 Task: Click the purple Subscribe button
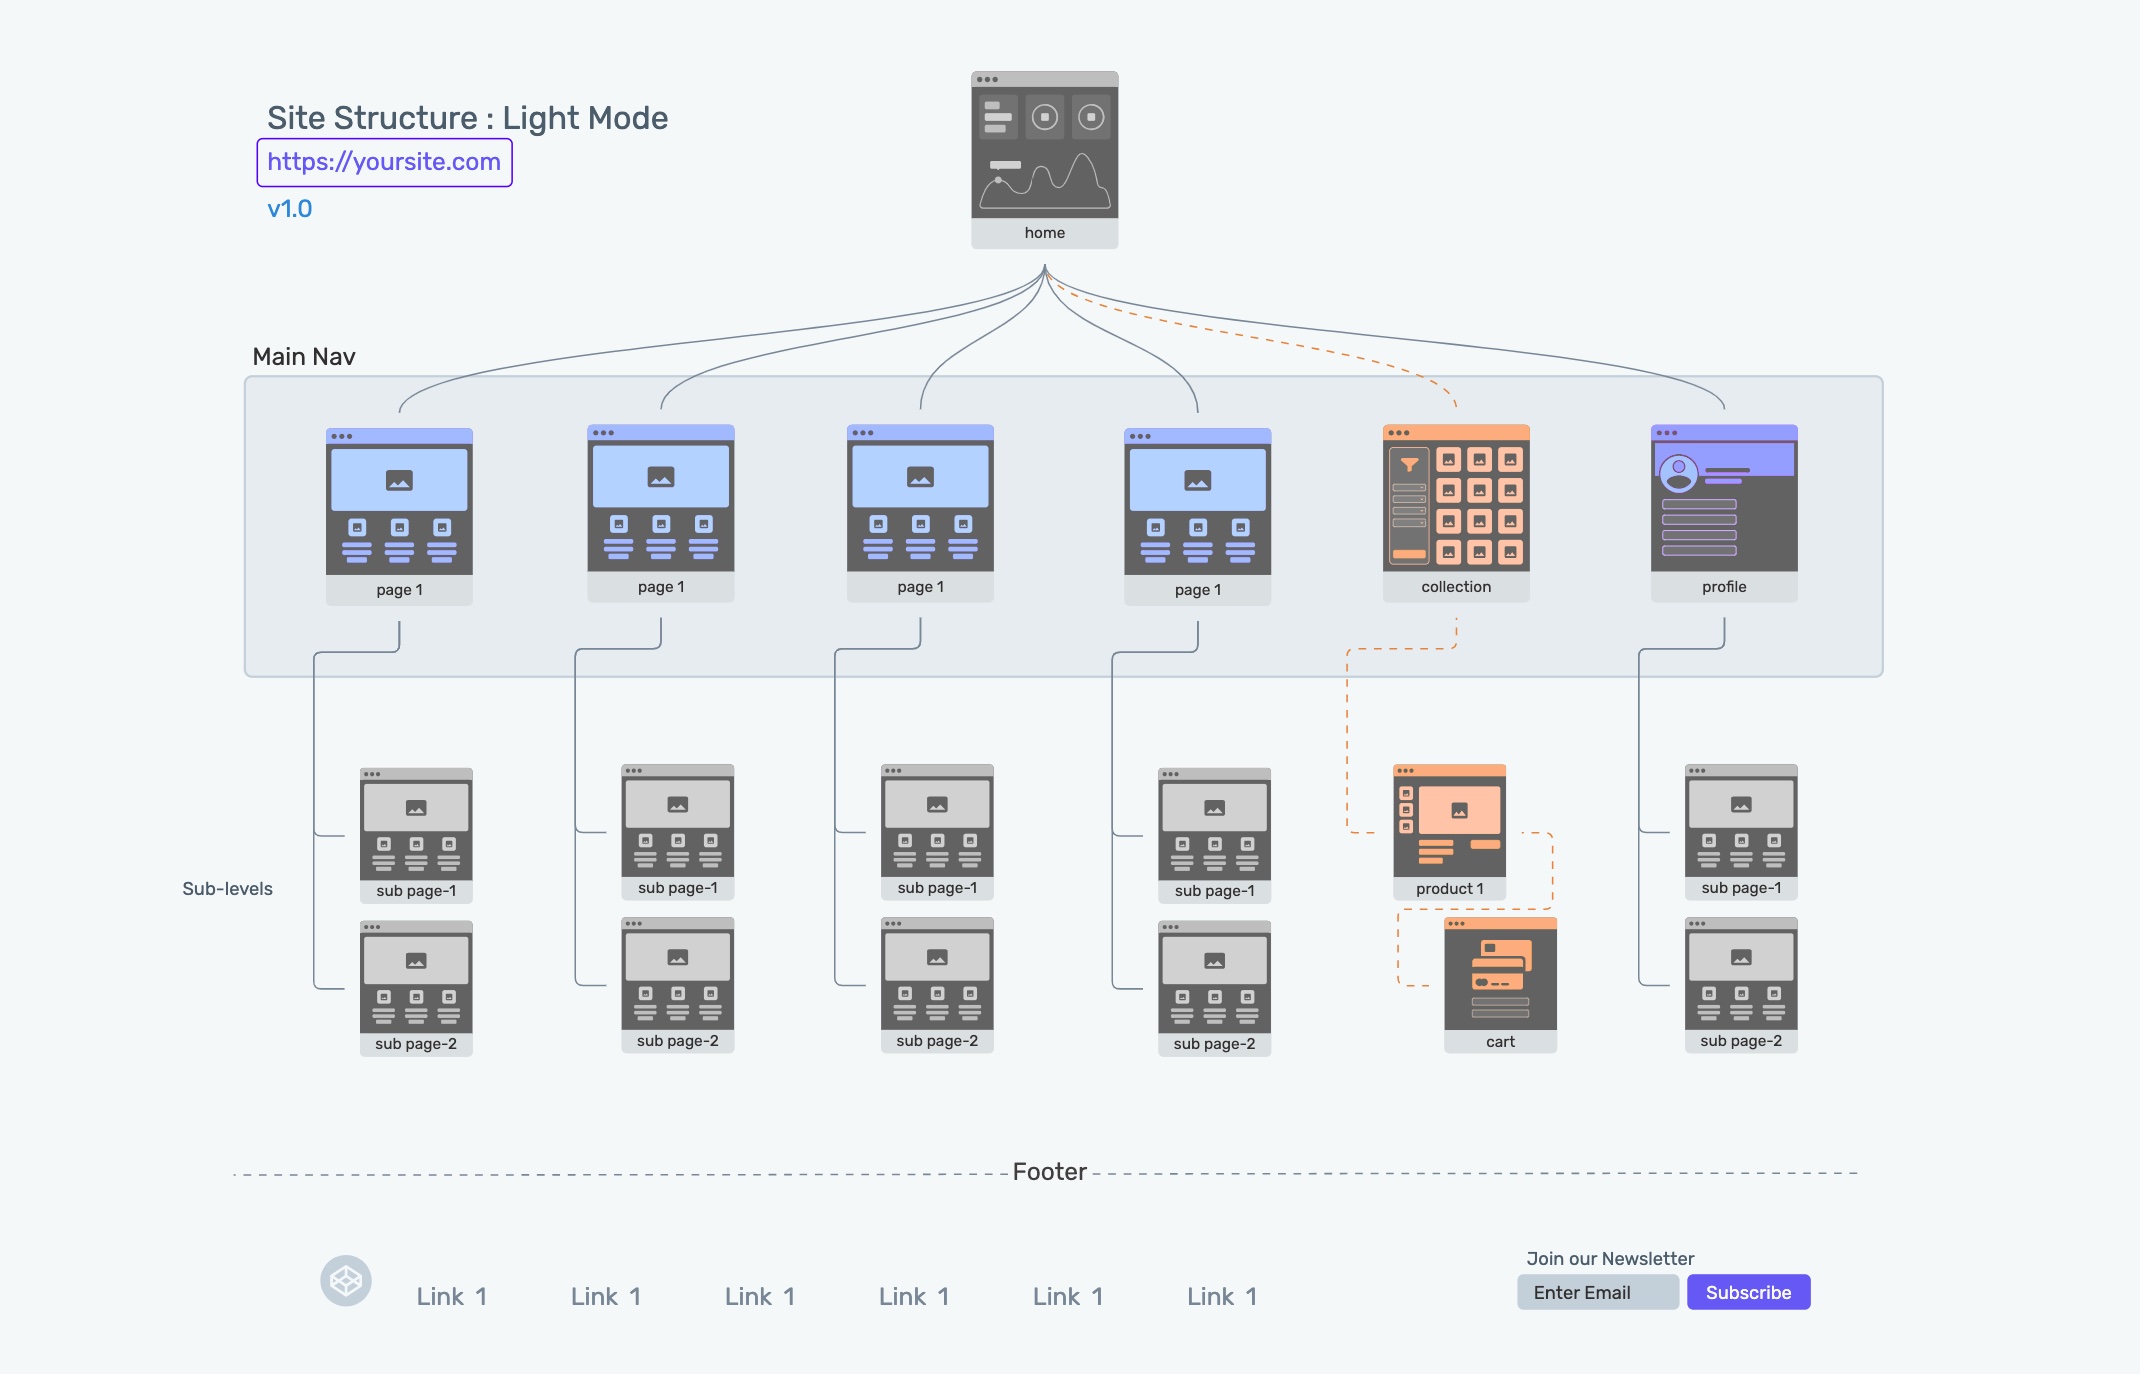(x=1748, y=1292)
